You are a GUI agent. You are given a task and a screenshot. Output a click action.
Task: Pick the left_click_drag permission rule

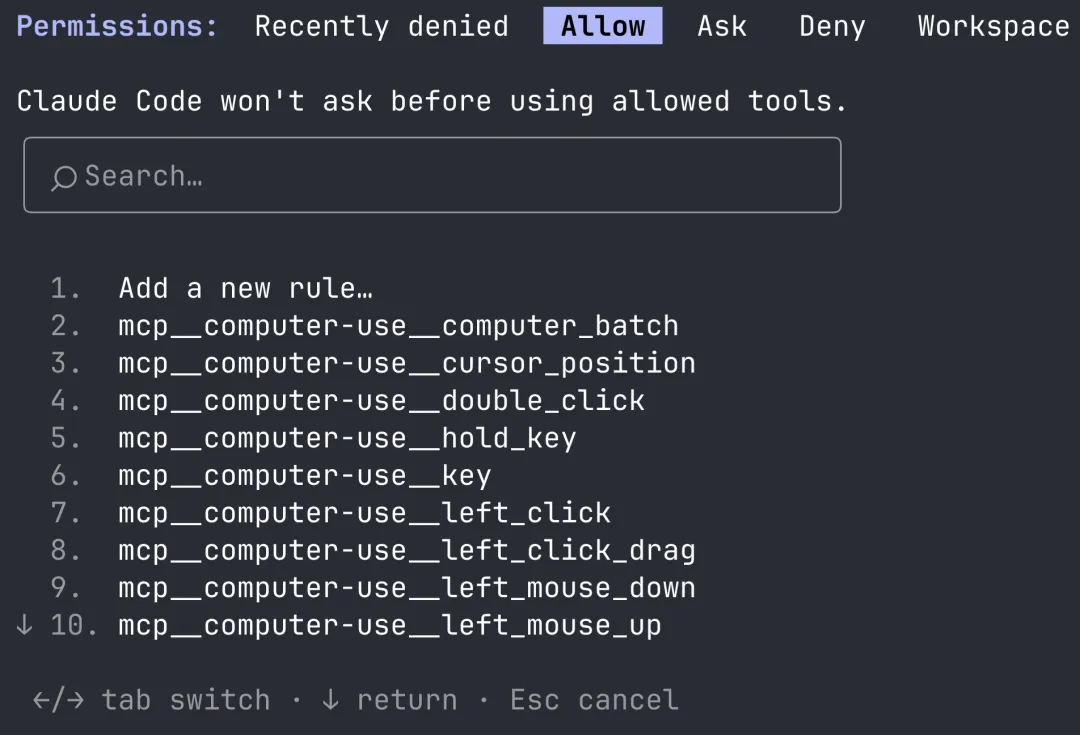click(406, 550)
